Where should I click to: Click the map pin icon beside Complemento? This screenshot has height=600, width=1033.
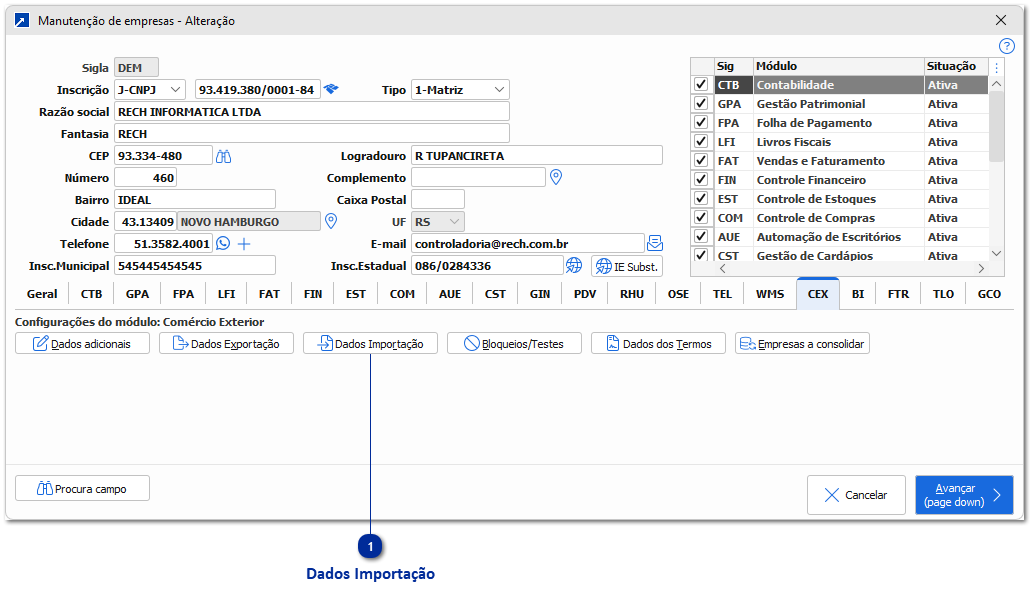pyautogui.click(x=556, y=177)
